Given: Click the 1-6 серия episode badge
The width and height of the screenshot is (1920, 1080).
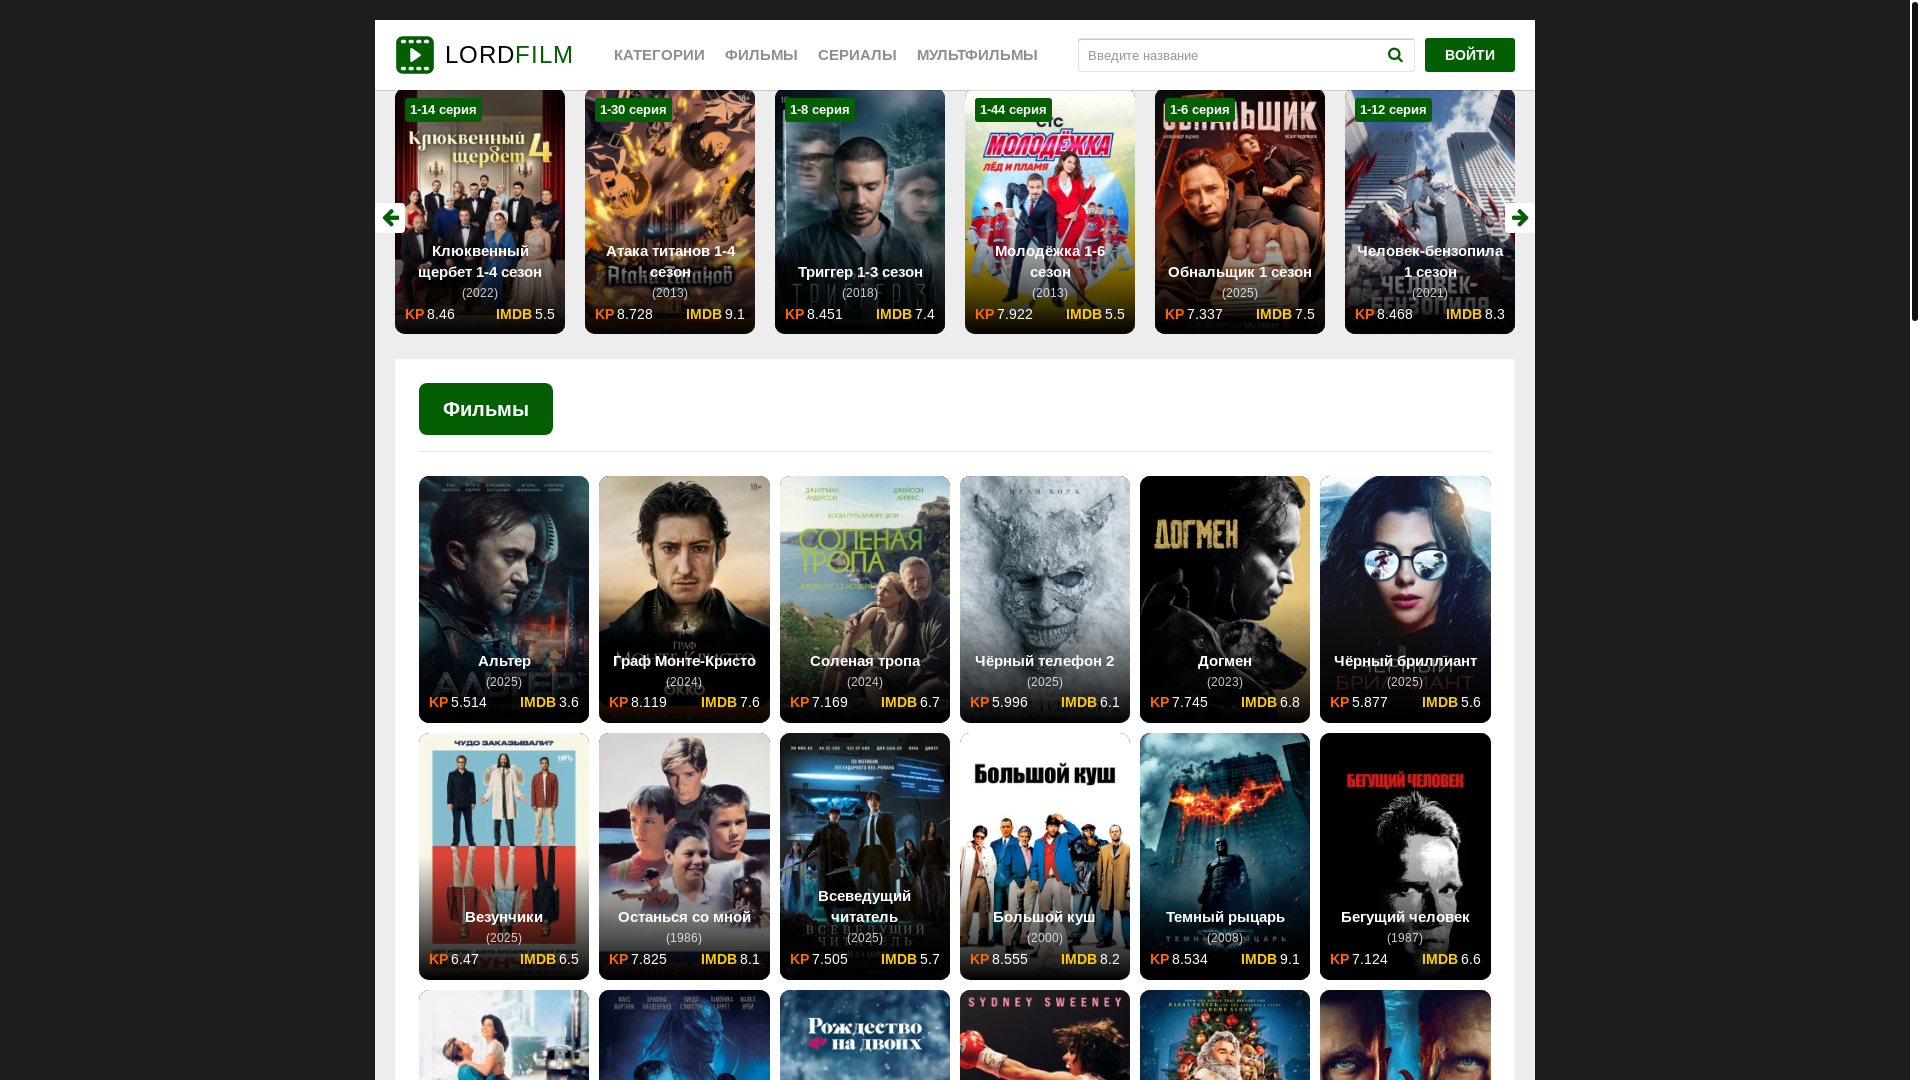Looking at the screenshot, I should (x=1200, y=110).
